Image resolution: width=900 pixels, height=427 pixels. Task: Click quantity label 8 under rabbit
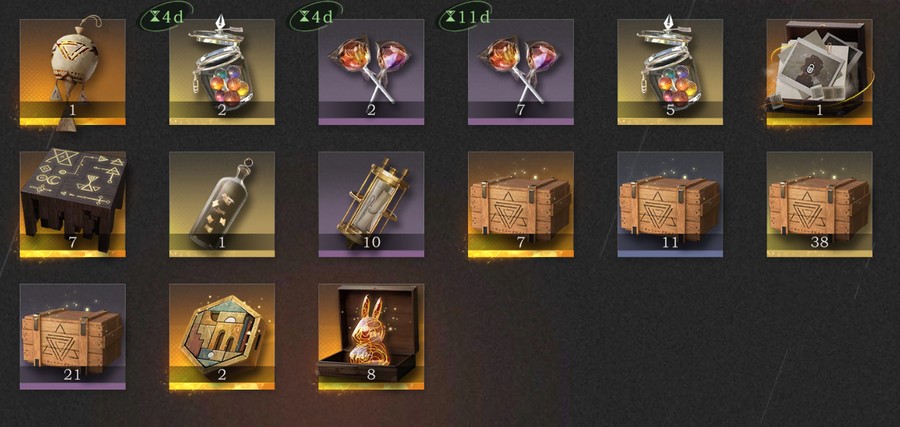point(371,375)
